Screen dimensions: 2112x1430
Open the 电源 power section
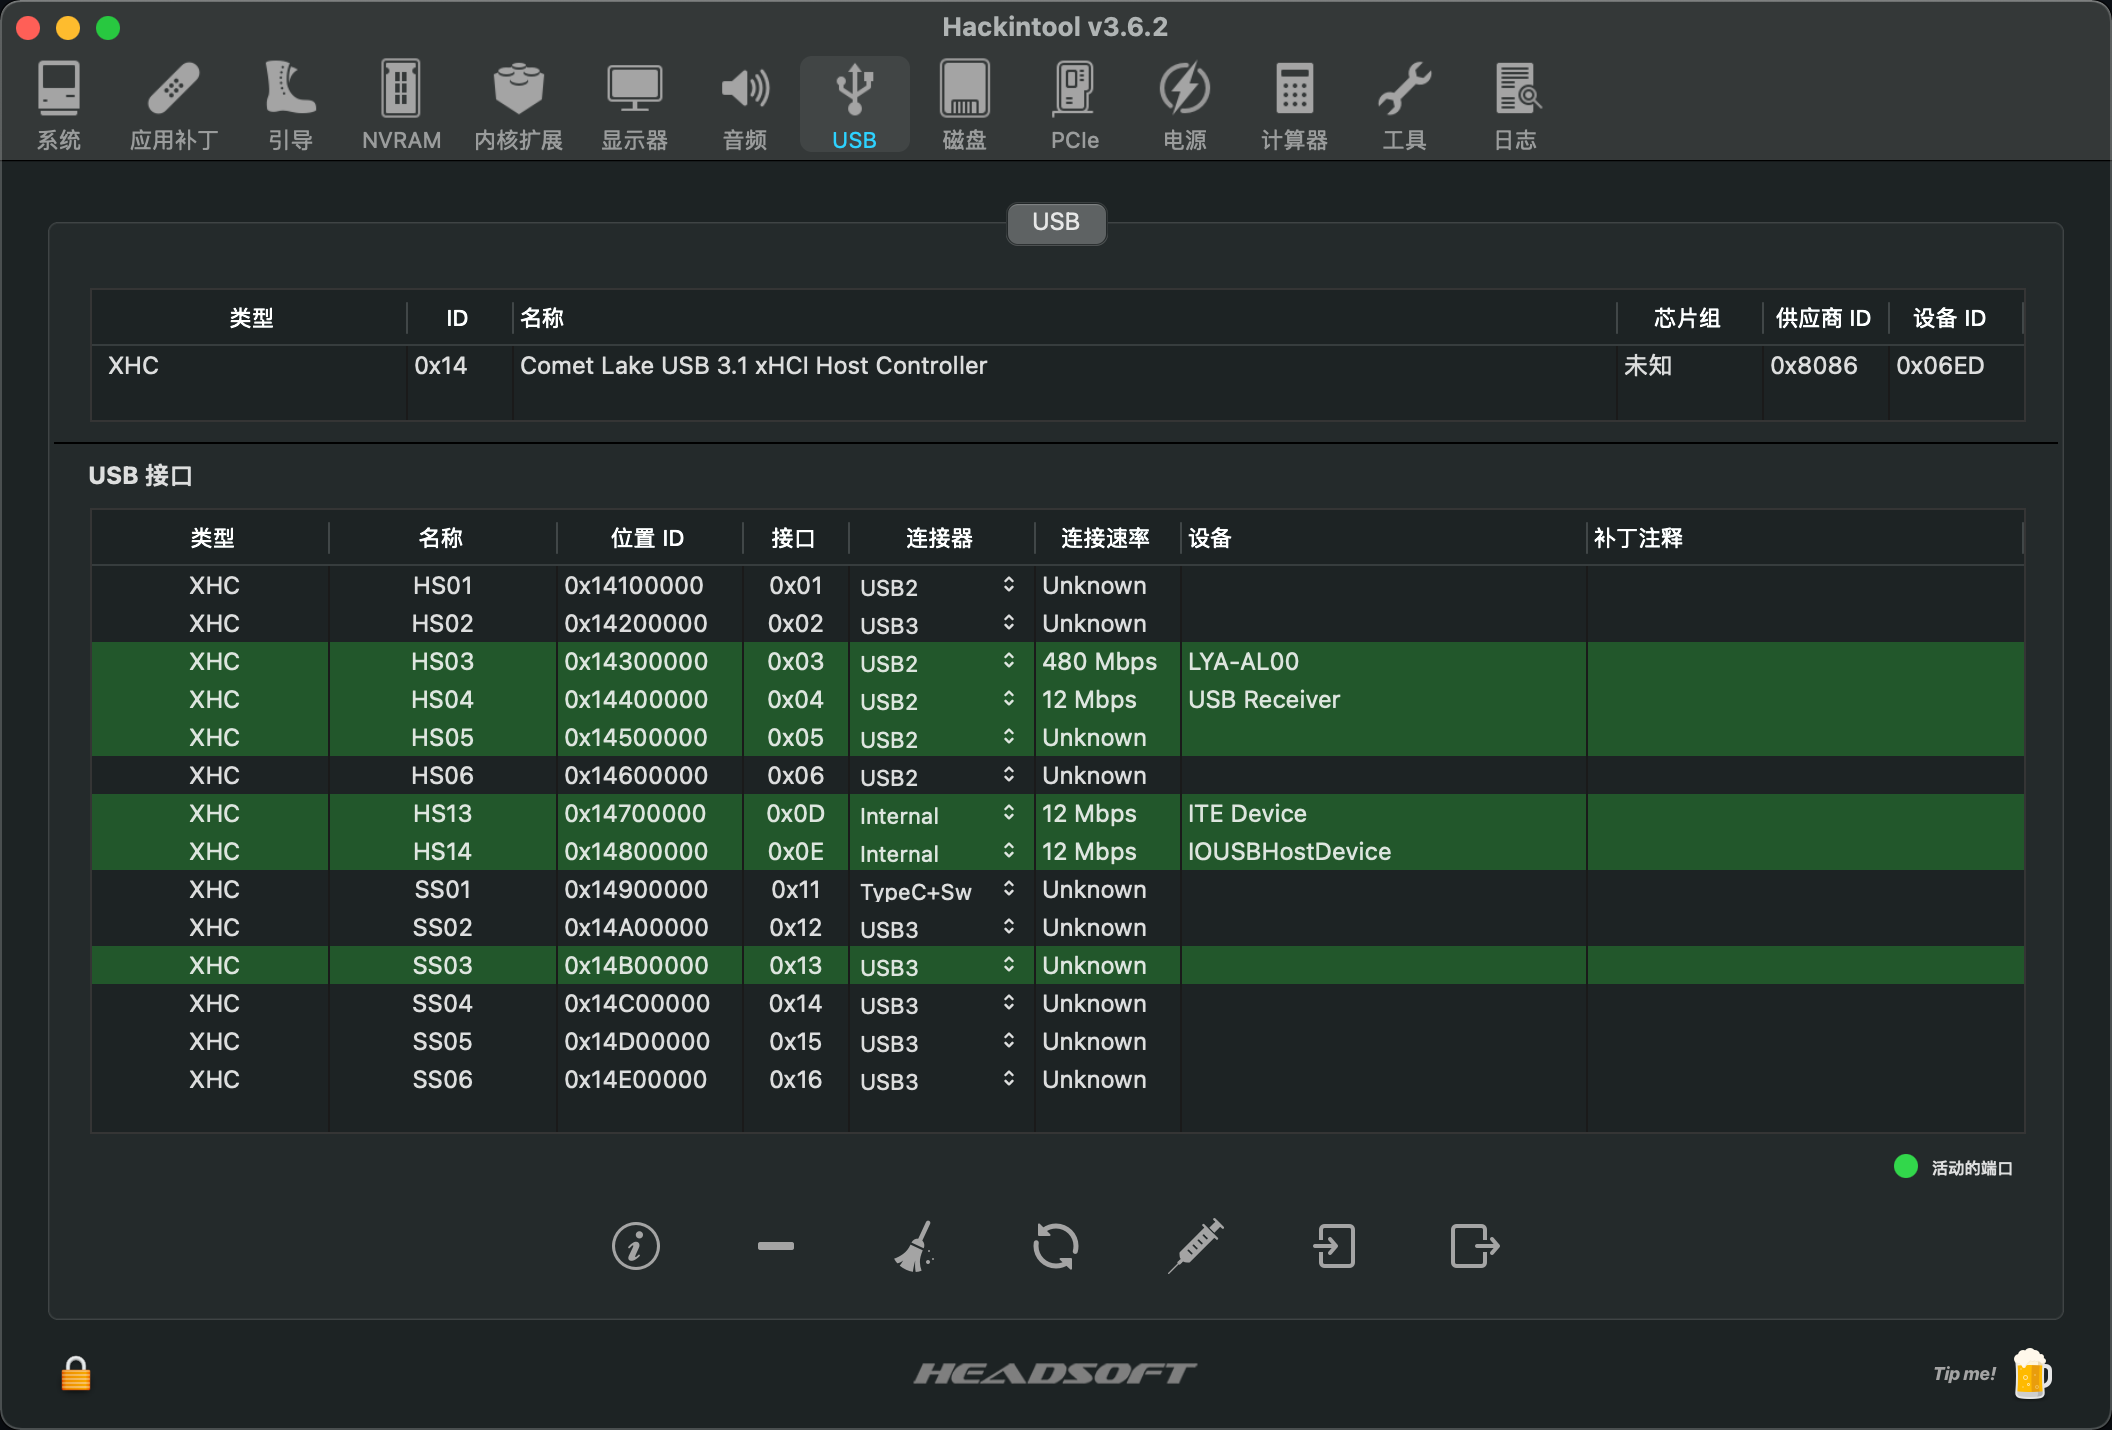point(1185,105)
